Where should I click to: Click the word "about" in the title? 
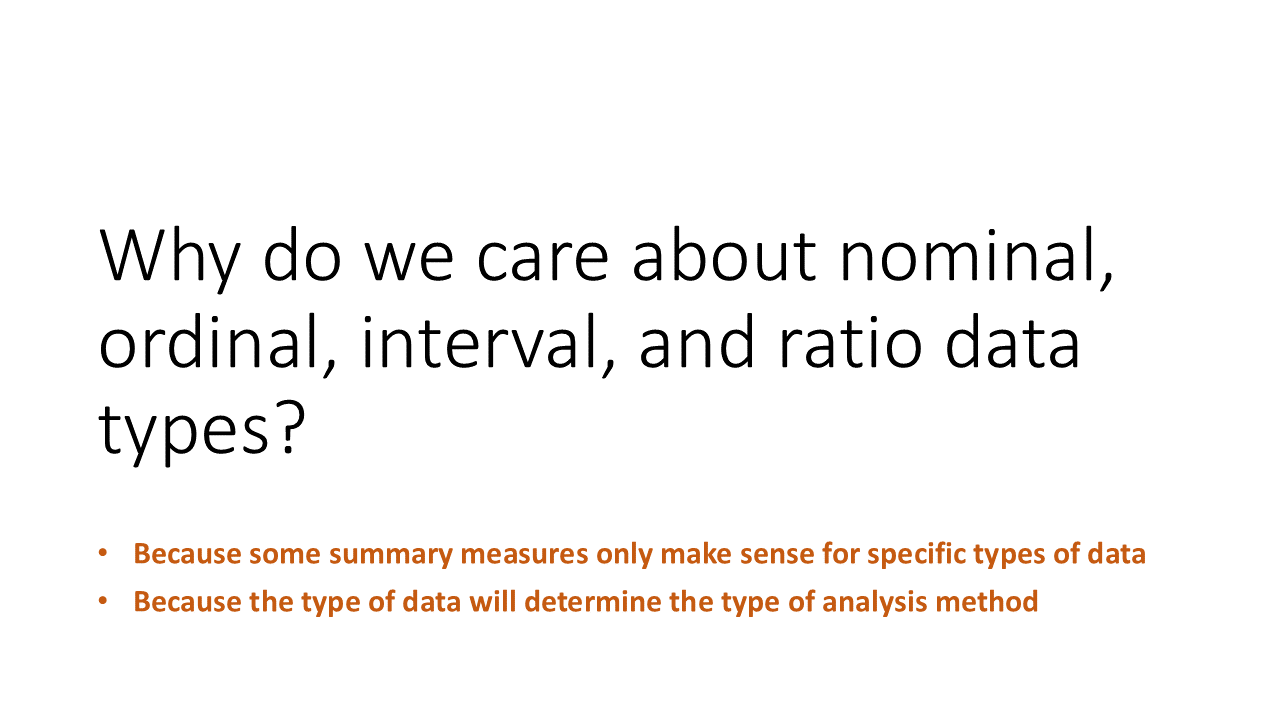coord(724,257)
